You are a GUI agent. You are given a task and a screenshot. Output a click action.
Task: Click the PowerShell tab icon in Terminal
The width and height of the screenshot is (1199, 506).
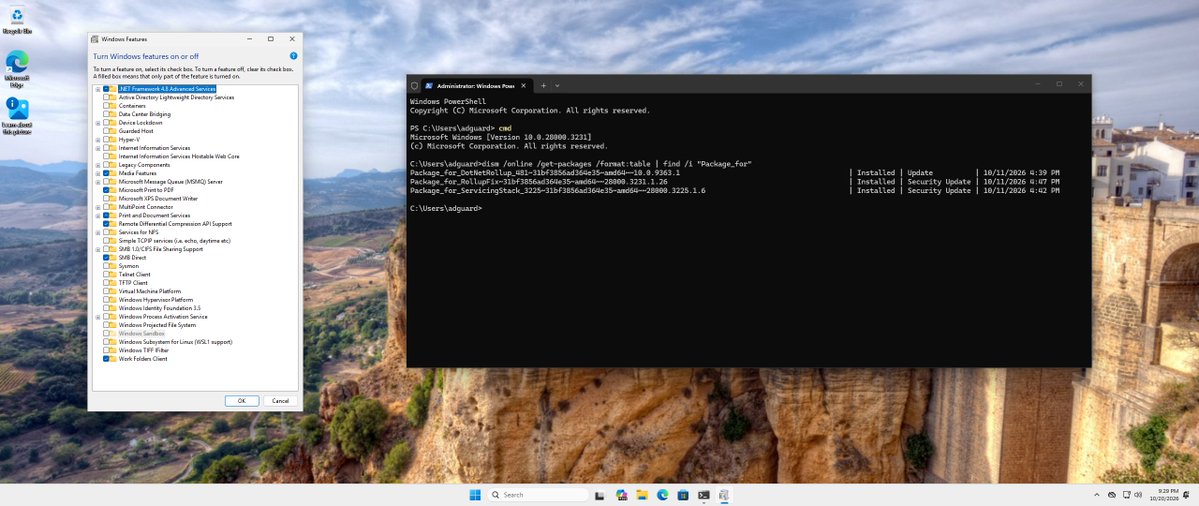pyautogui.click(x=430, y=85)
